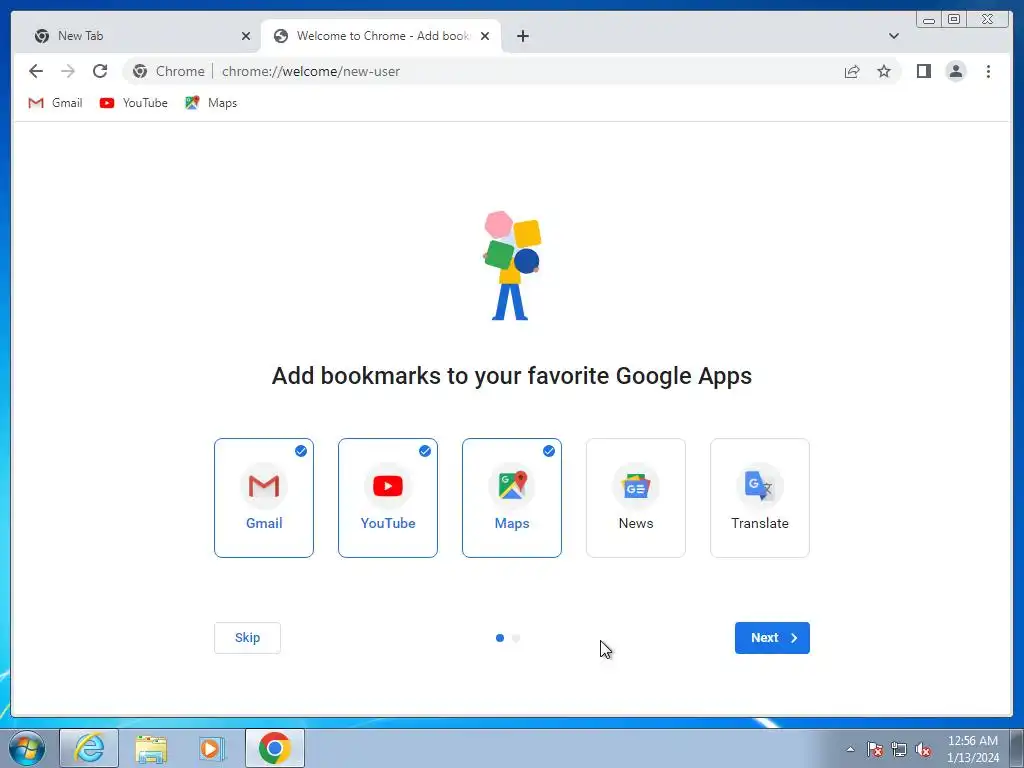Go back using the back arrow

point(36,71)
